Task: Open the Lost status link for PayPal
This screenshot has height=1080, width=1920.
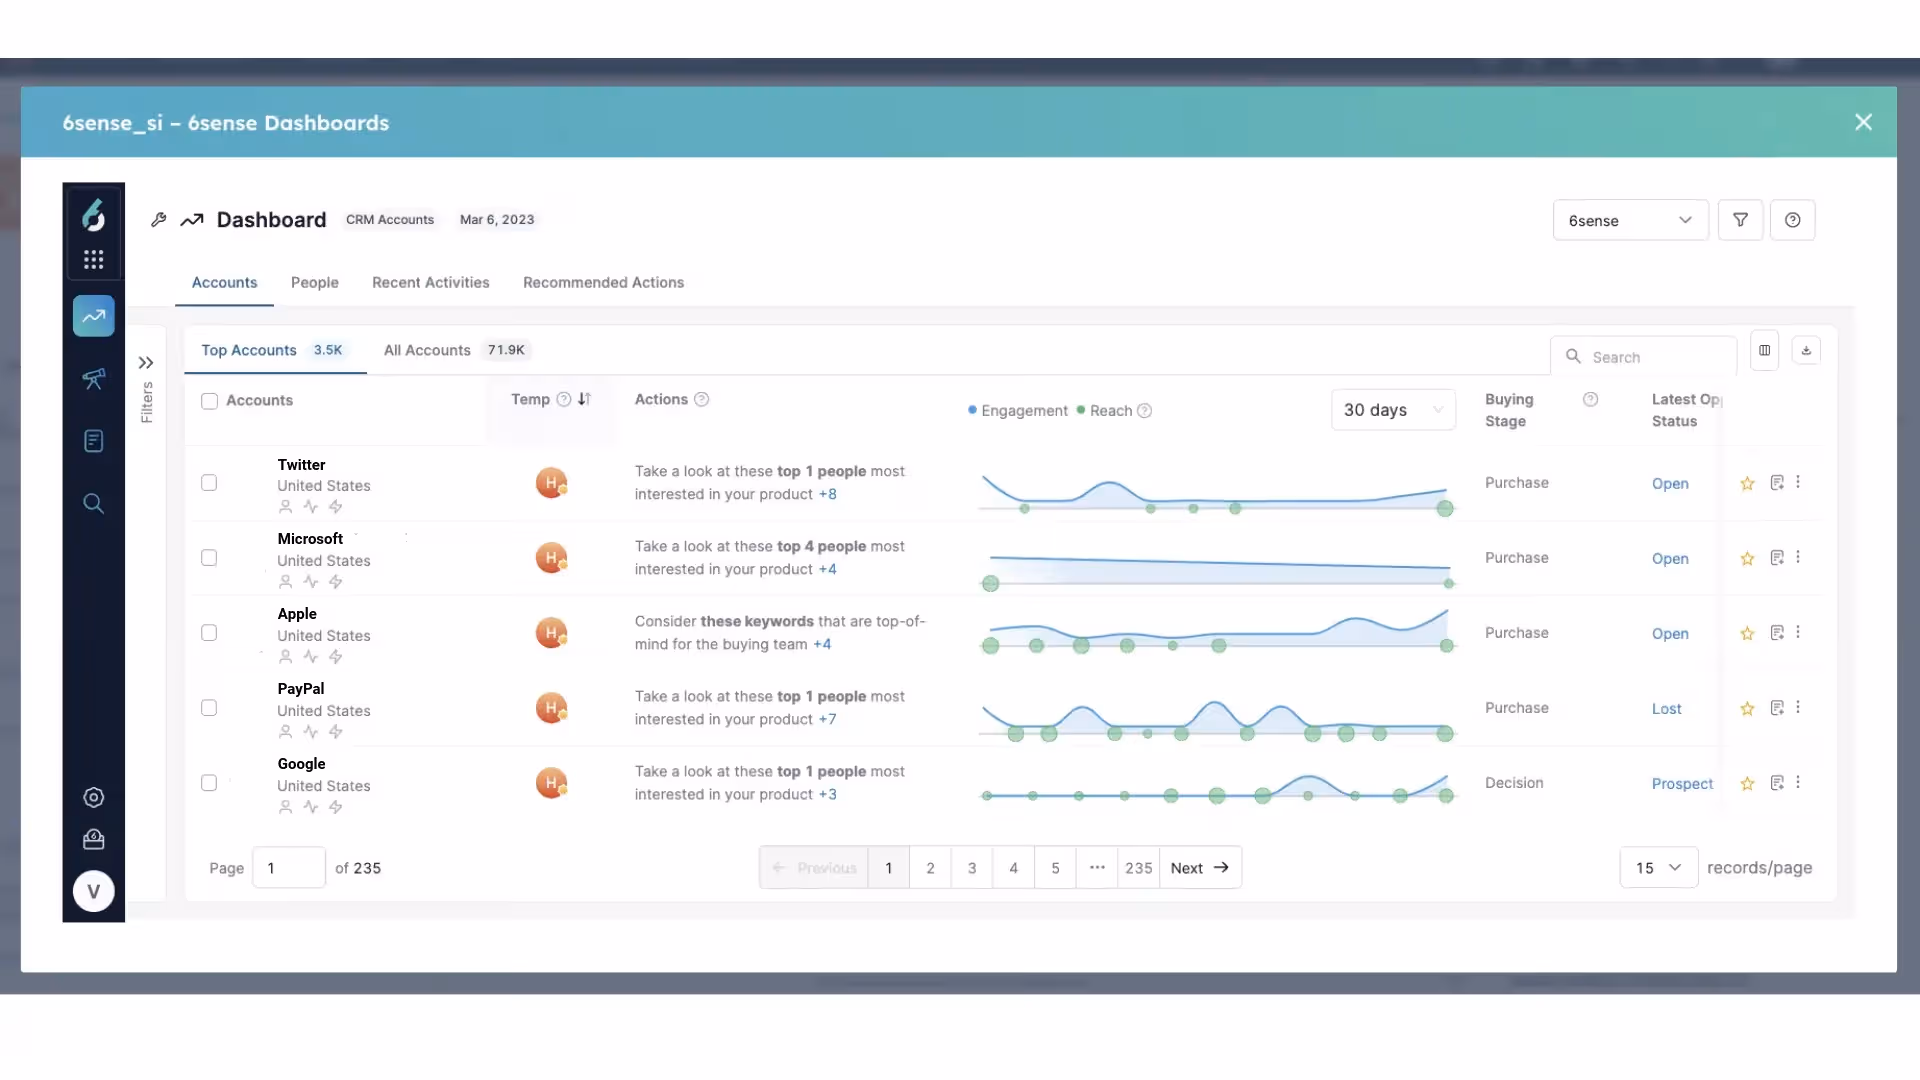Action: [x=1666, y=709]
